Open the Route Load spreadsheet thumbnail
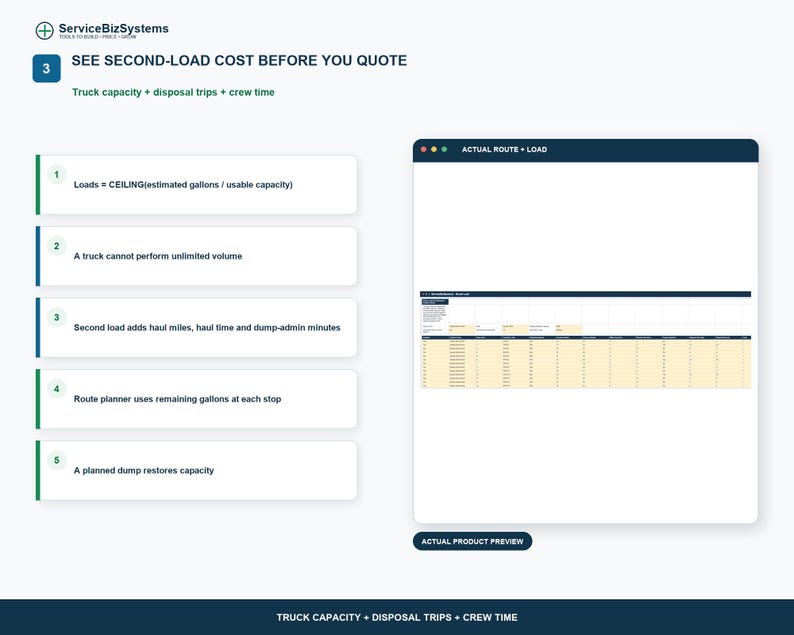This screenshot has width=794, height=635. pos(585,340)
